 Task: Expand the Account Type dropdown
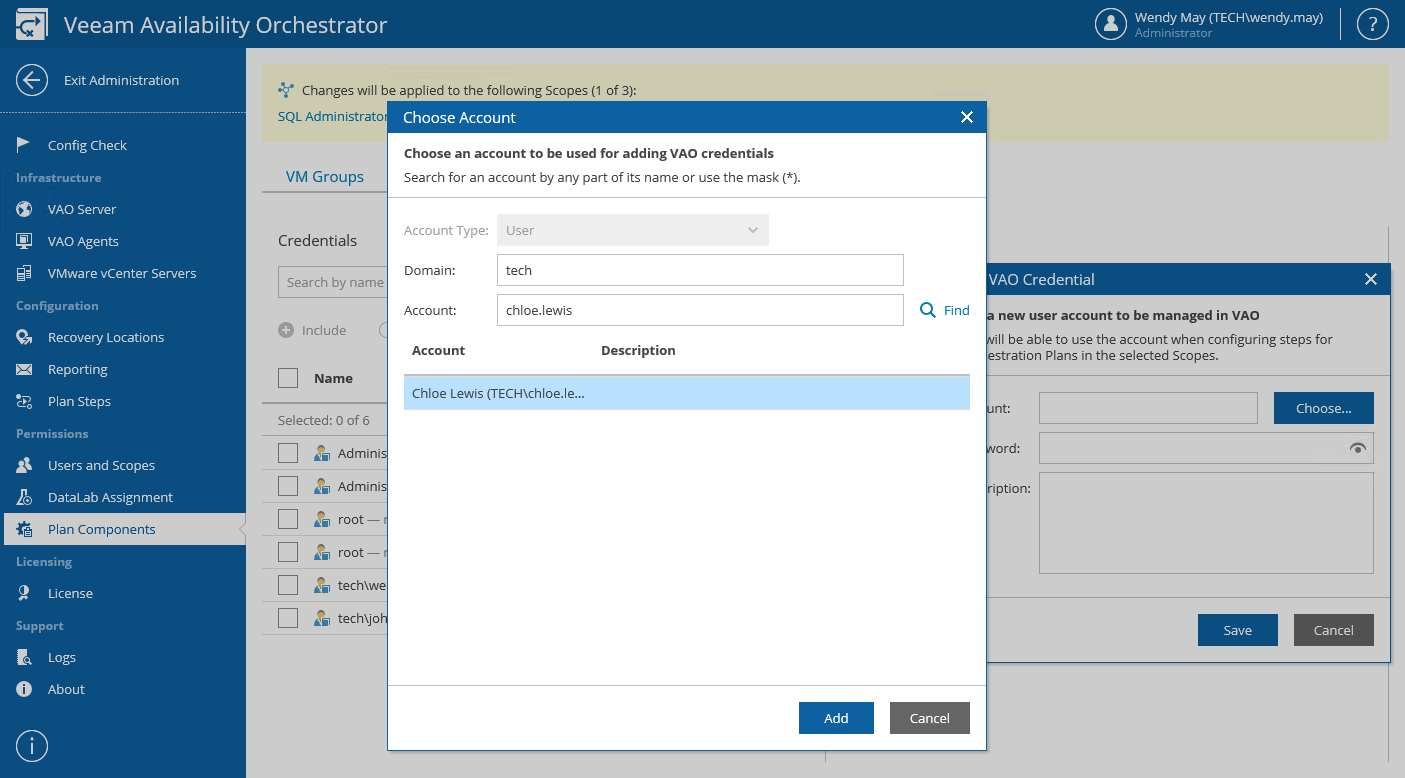point(633,230)
